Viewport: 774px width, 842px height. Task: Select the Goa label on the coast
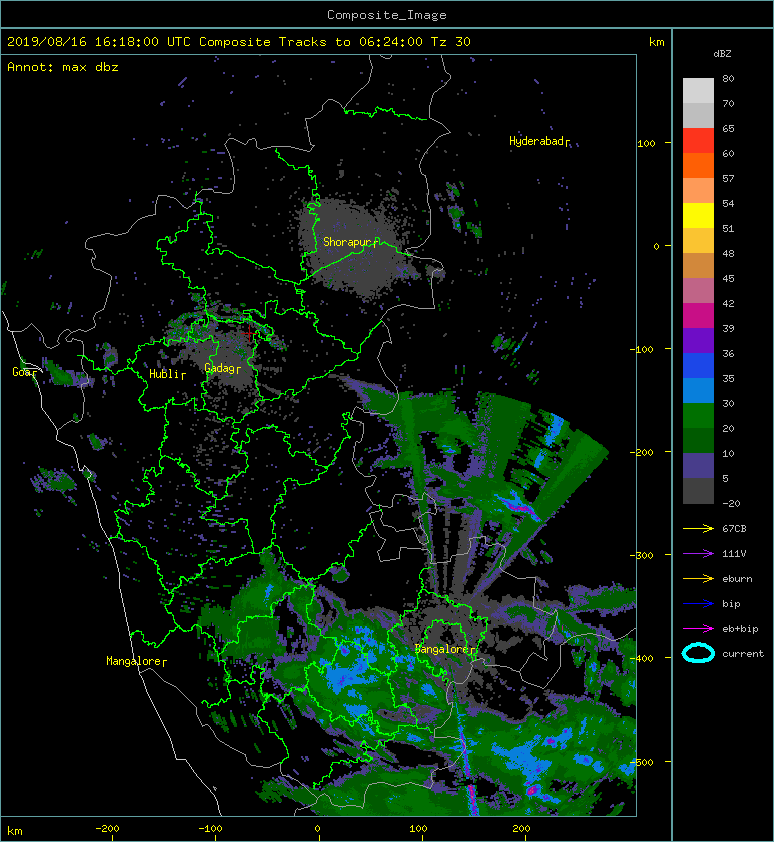(x=25, y=372)
